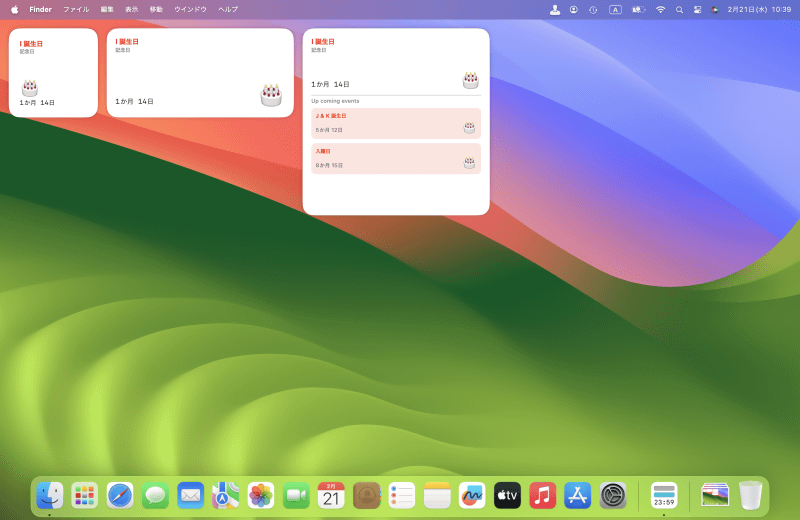Activate Siri from the menu bar
This screenshot has height=520, width=800.
click(715, 10)
